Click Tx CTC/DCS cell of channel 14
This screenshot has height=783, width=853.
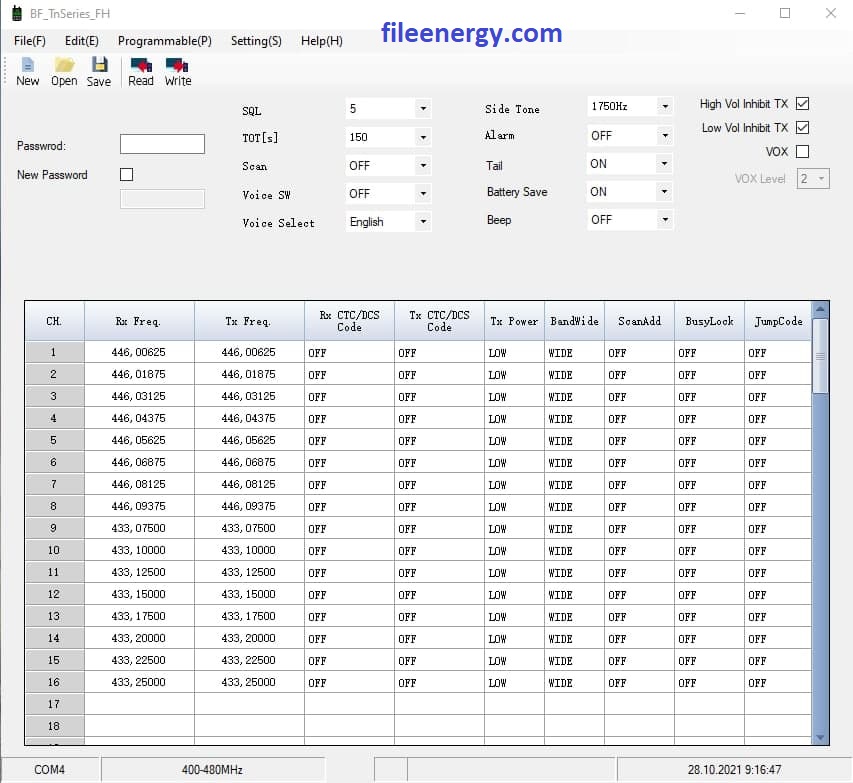point(440,638)
